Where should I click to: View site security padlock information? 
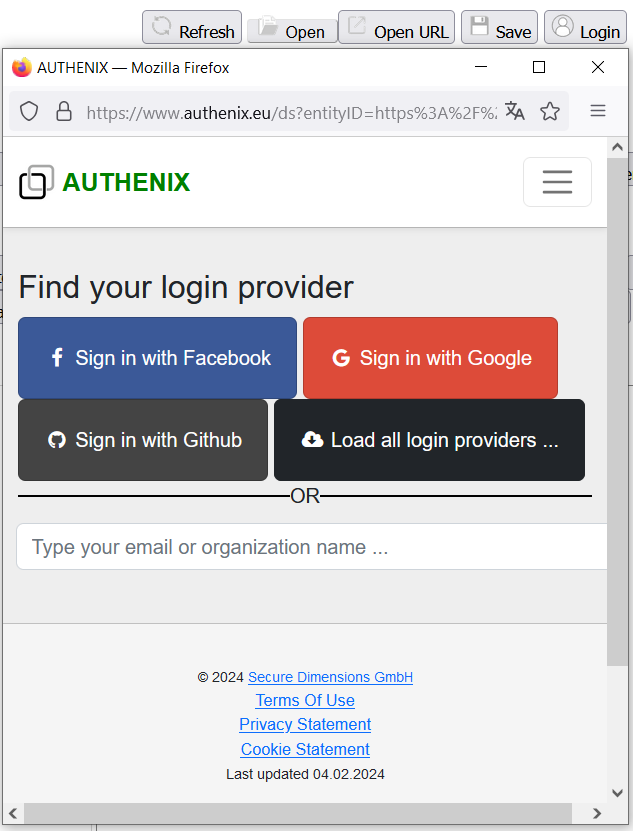coord(64,111)
